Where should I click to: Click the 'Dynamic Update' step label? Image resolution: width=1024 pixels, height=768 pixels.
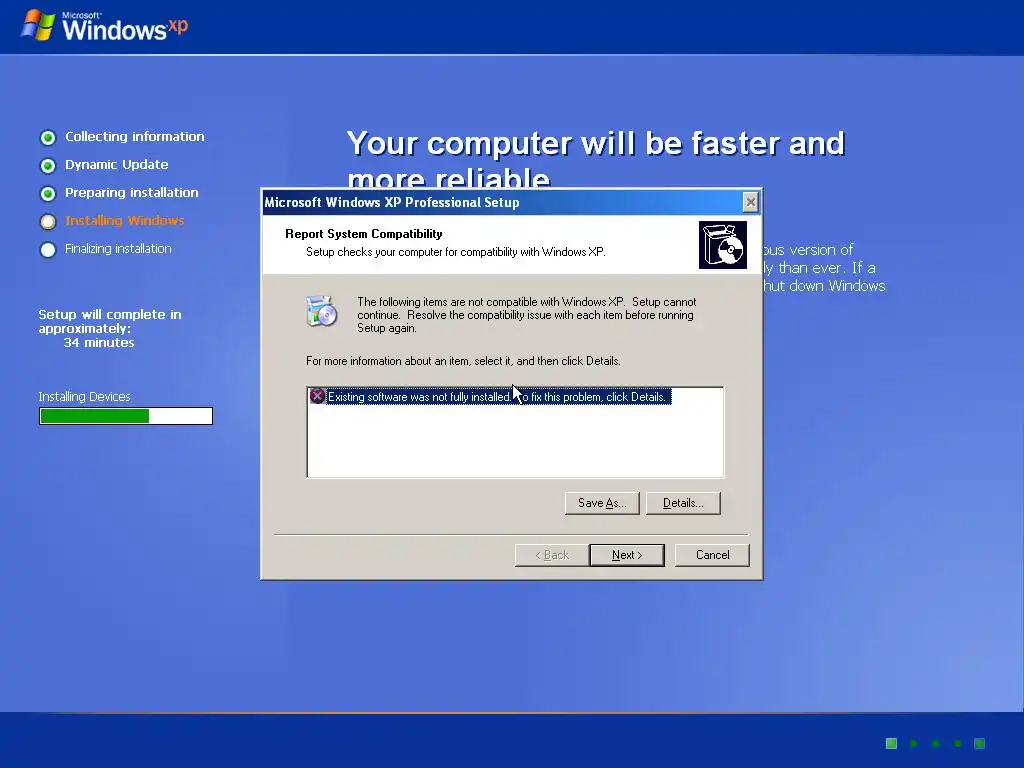(116, 165)
